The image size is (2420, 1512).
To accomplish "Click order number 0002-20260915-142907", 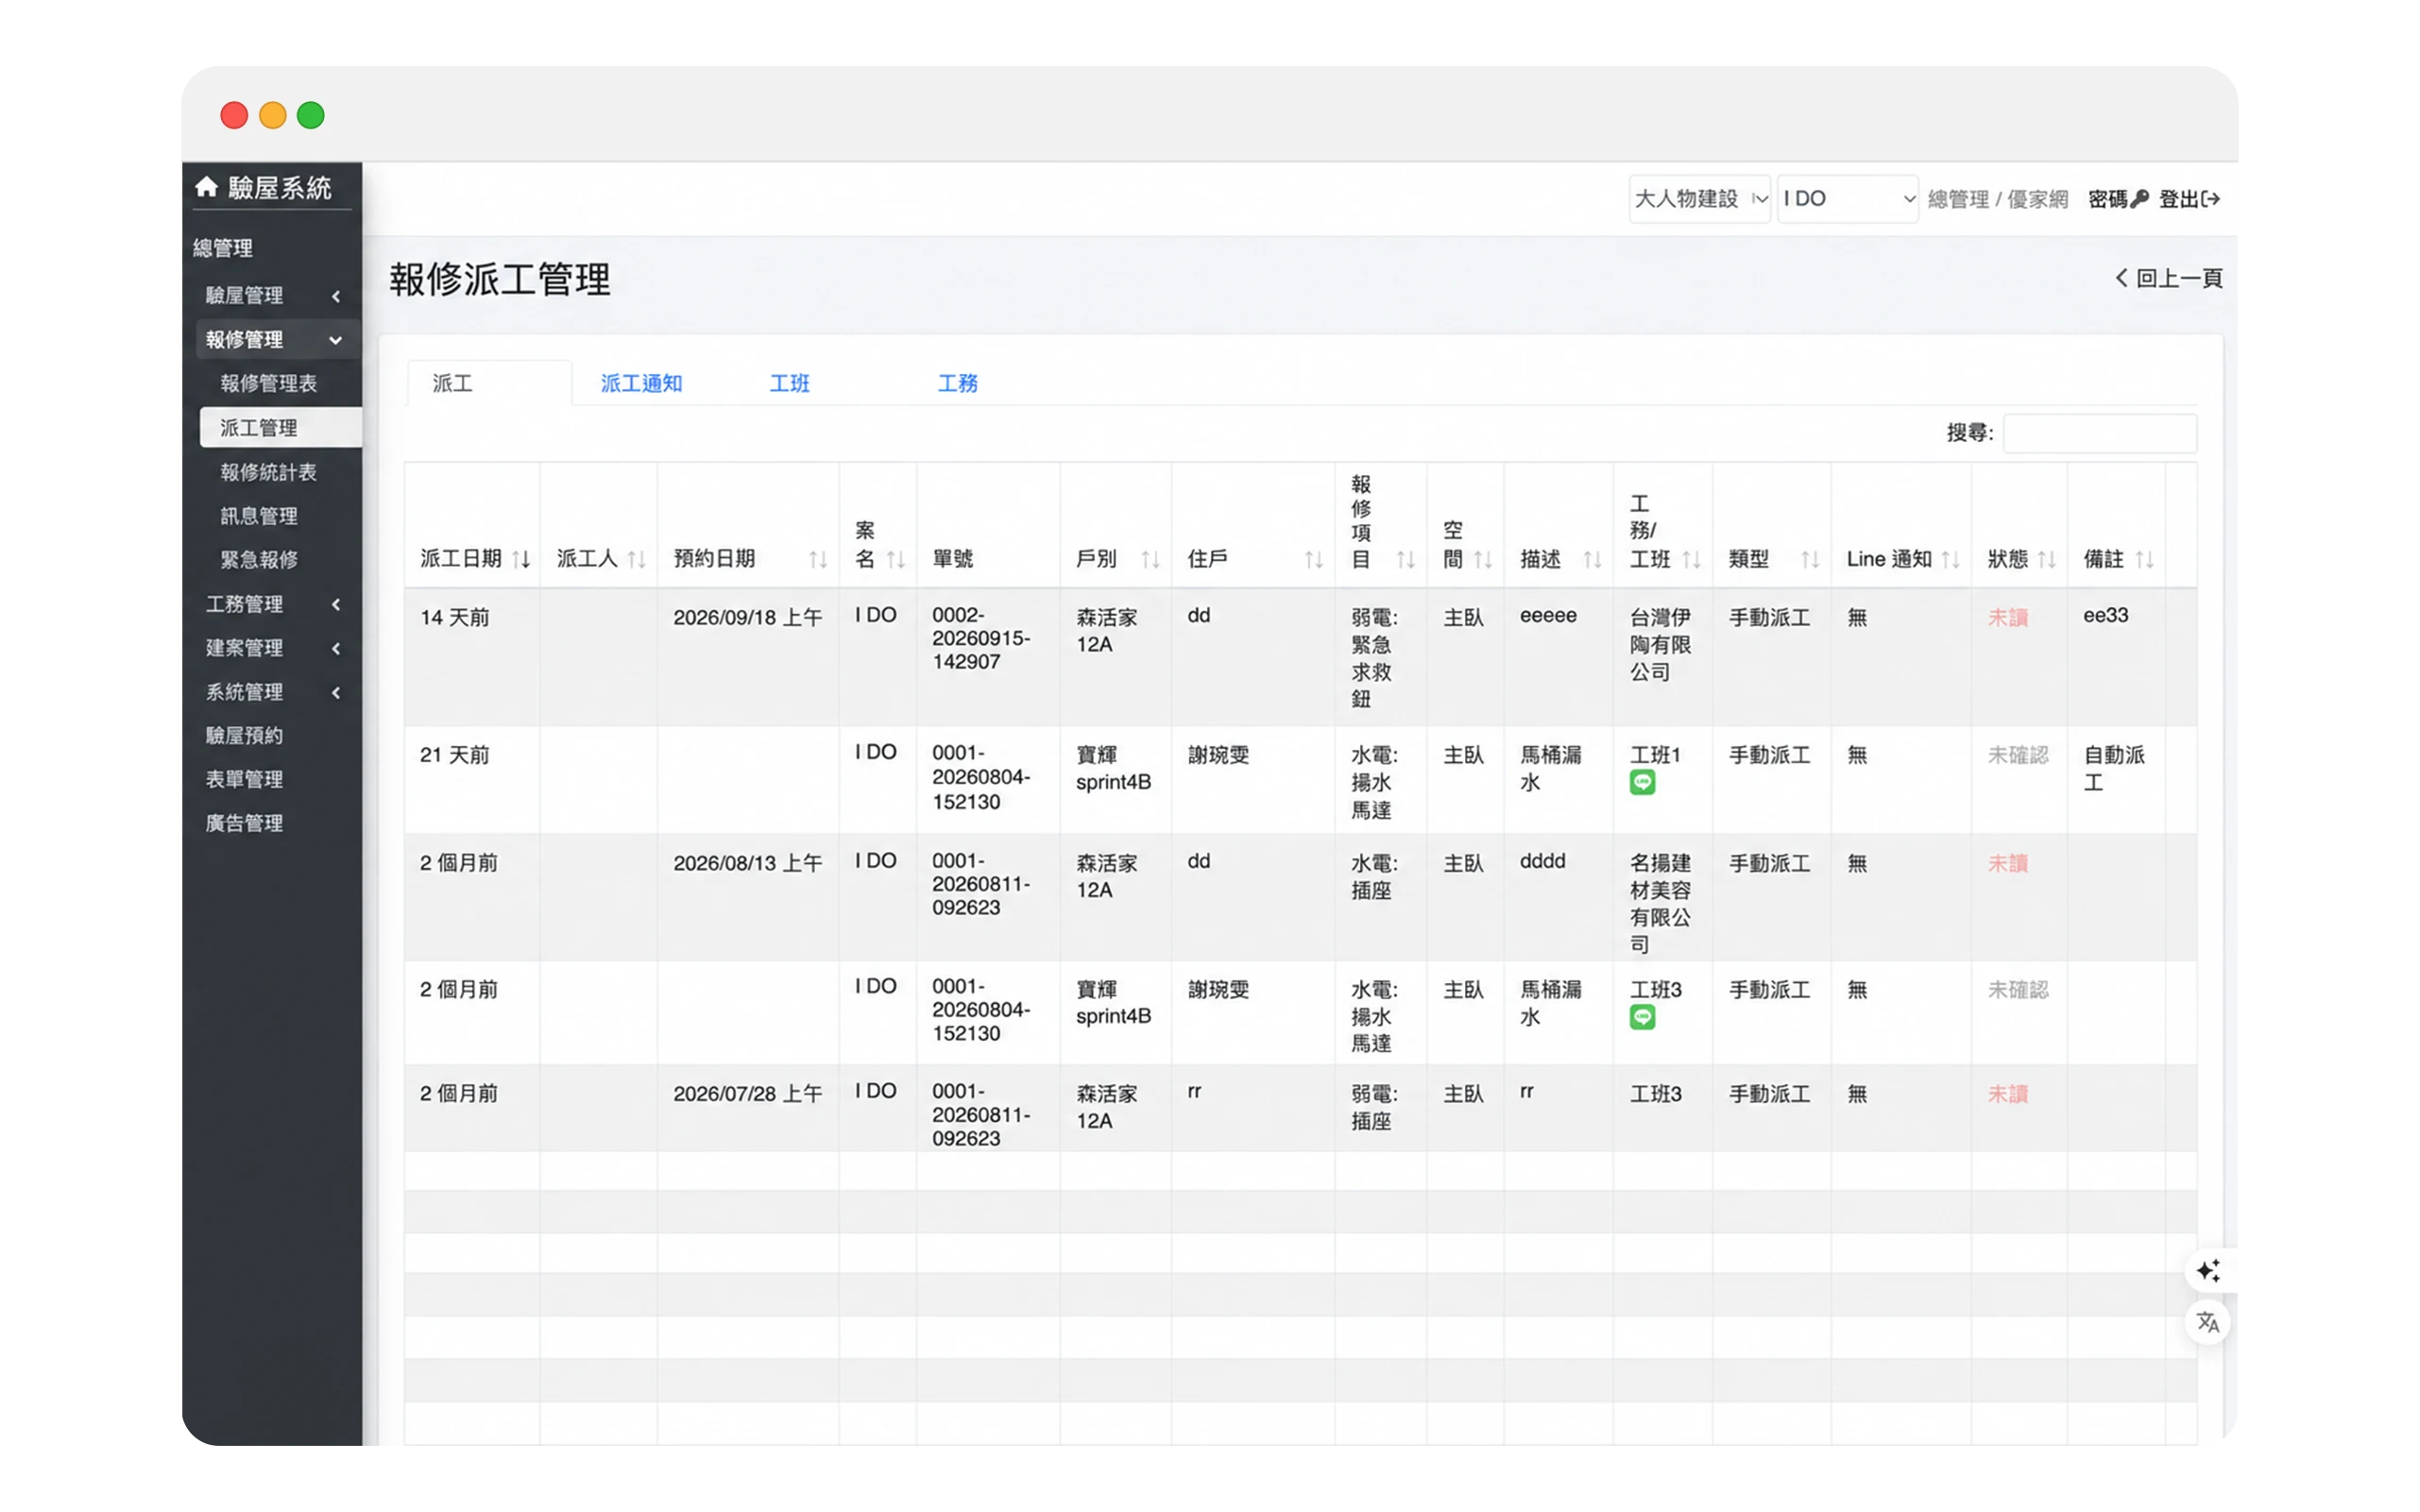I will pos(981,638).
